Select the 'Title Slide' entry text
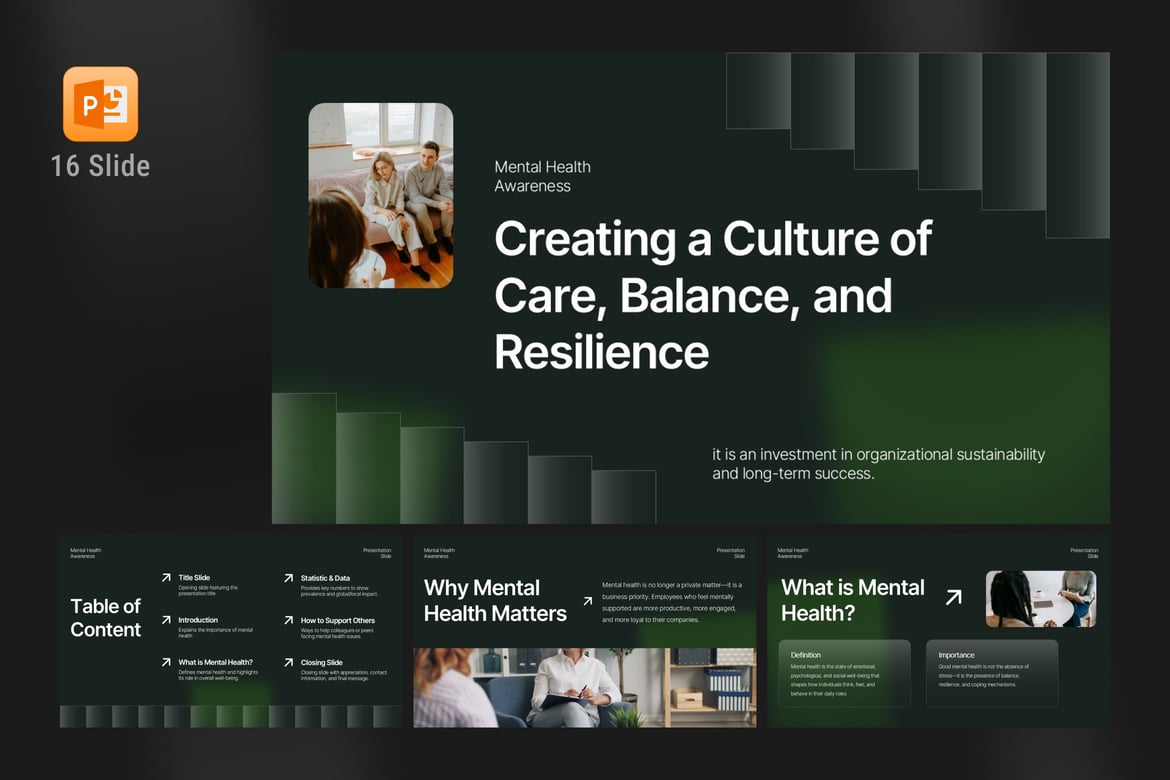This screenshot has width=1170, height=780. (194, 578)
